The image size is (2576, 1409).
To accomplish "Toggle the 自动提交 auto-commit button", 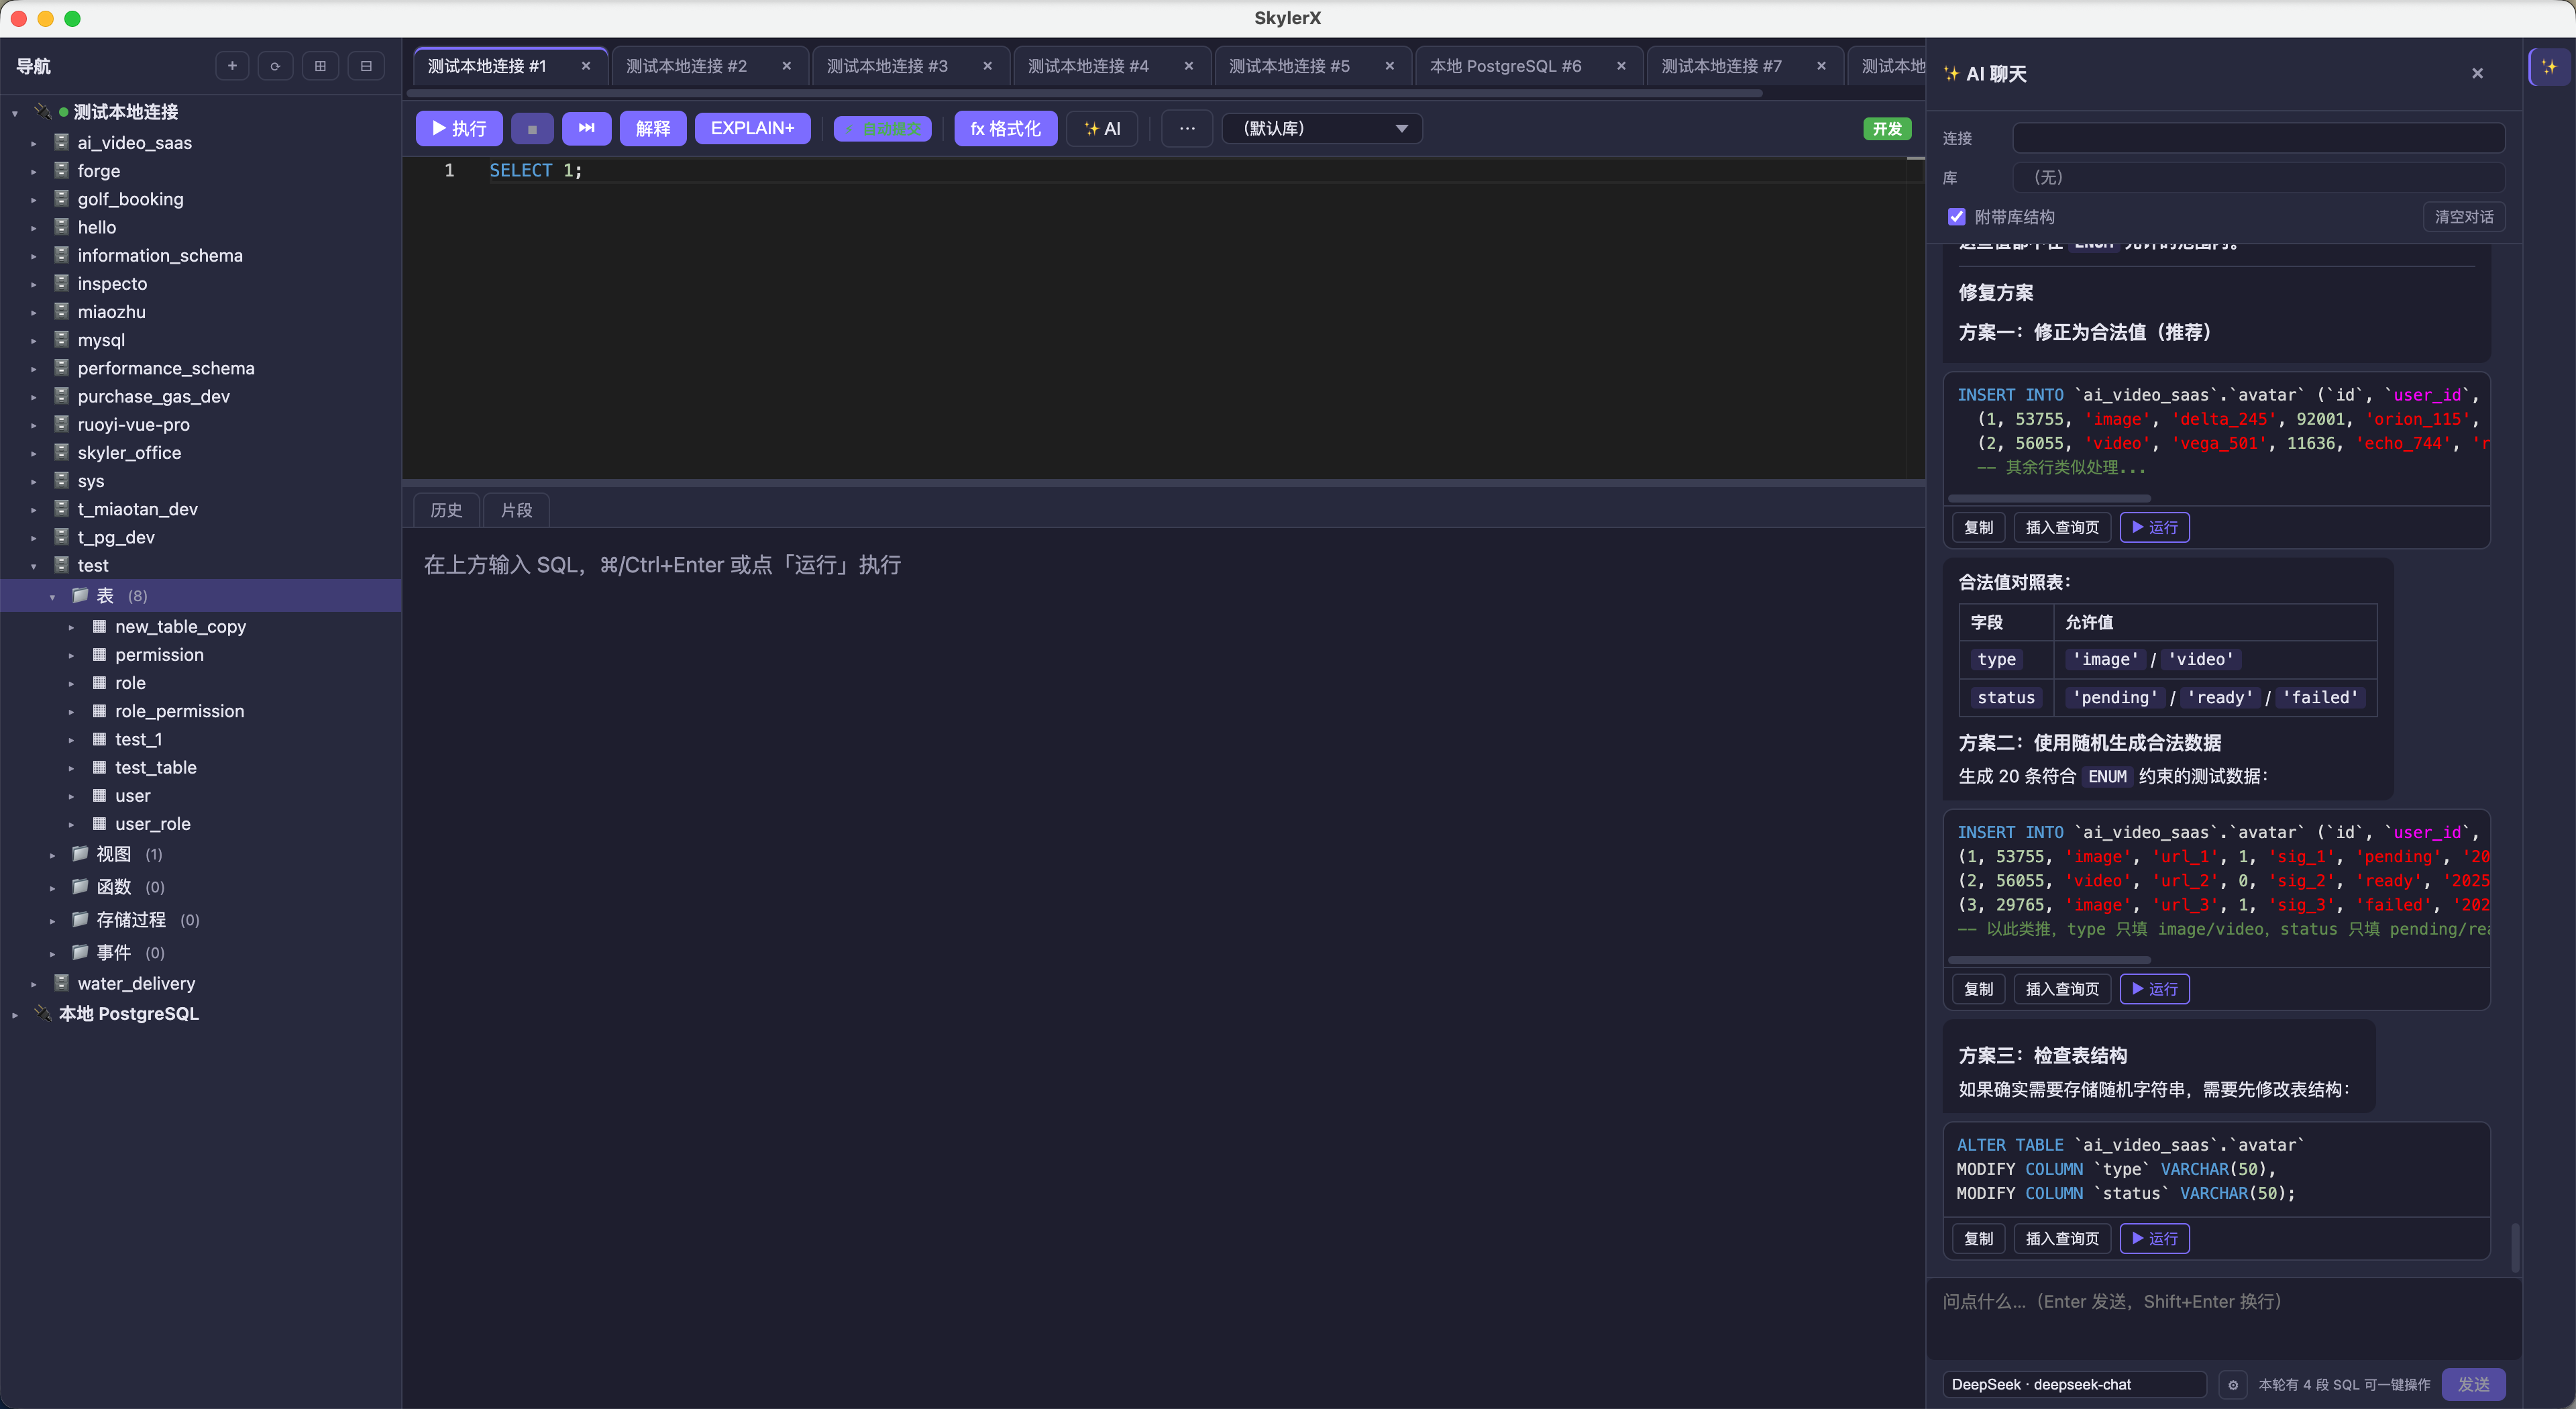I will coord(883,128).
